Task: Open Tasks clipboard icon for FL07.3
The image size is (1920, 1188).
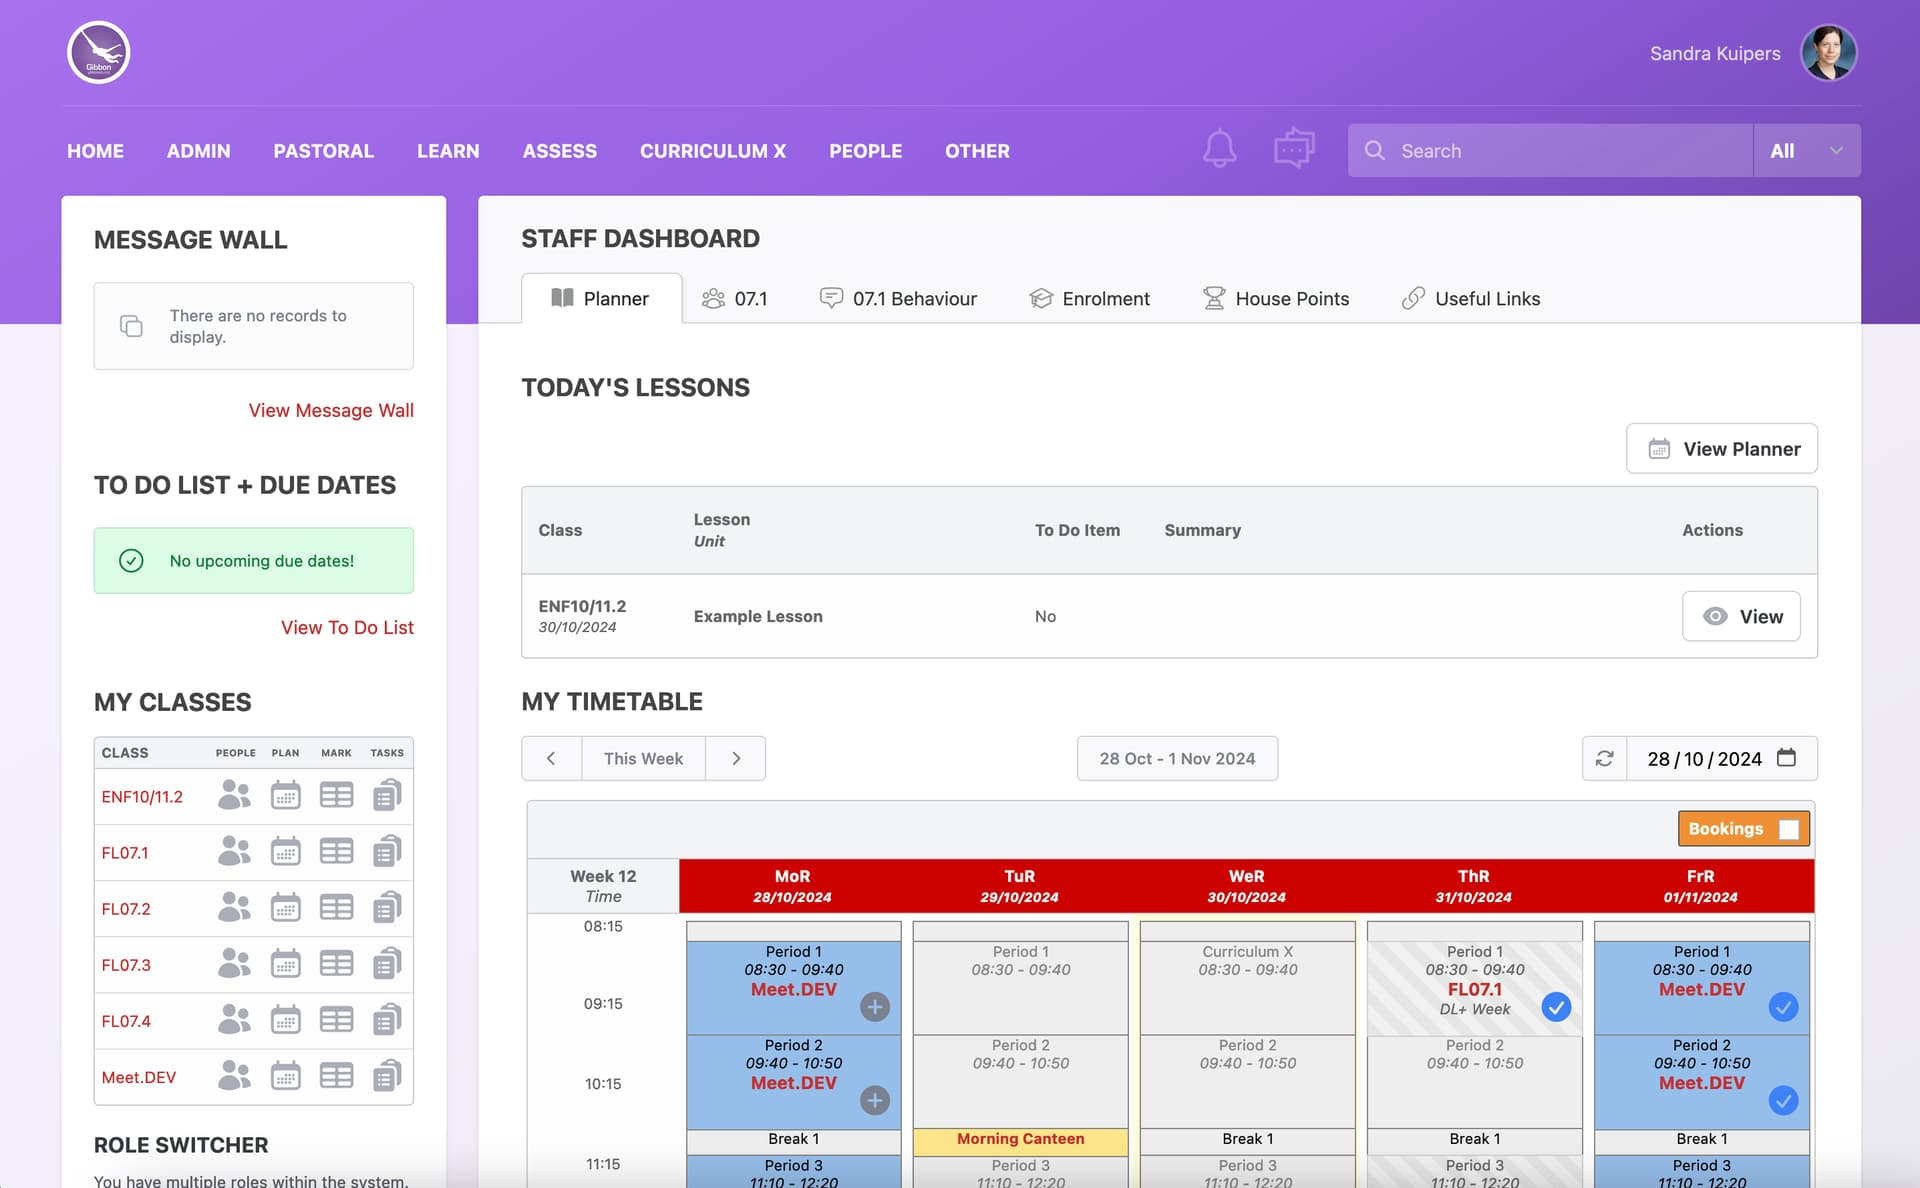Action: 387,964
